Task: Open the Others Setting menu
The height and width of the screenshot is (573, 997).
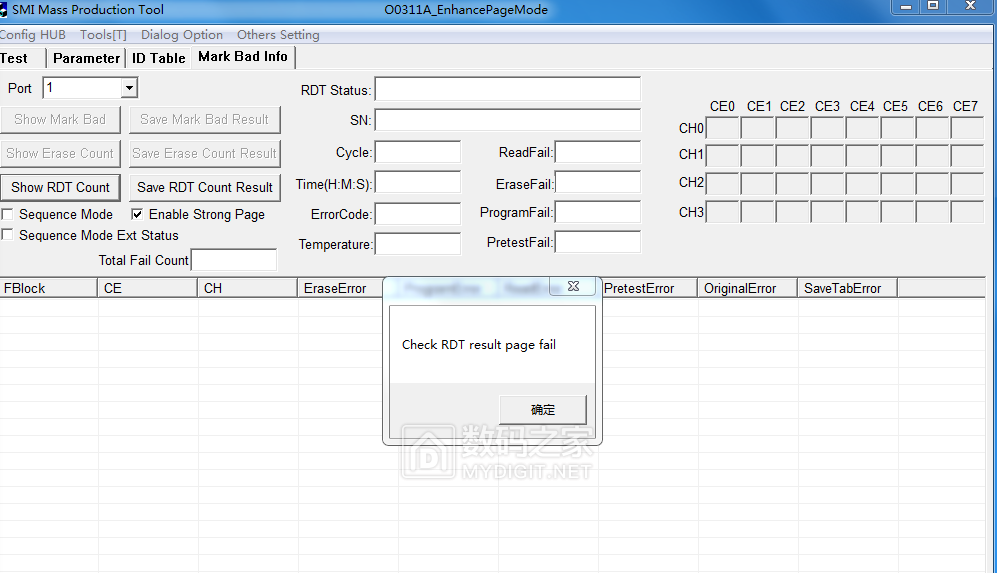Action: click(x=278, y=35)
